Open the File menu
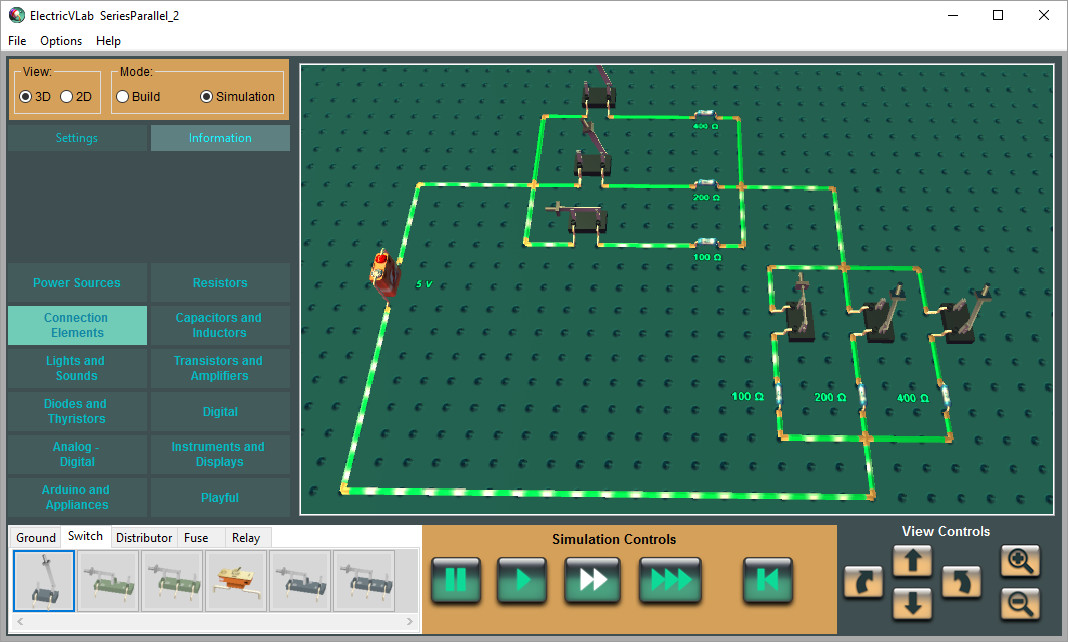The height and width of the screenshot is (642, 1068). pyautogui.click(x=16, y=41)
